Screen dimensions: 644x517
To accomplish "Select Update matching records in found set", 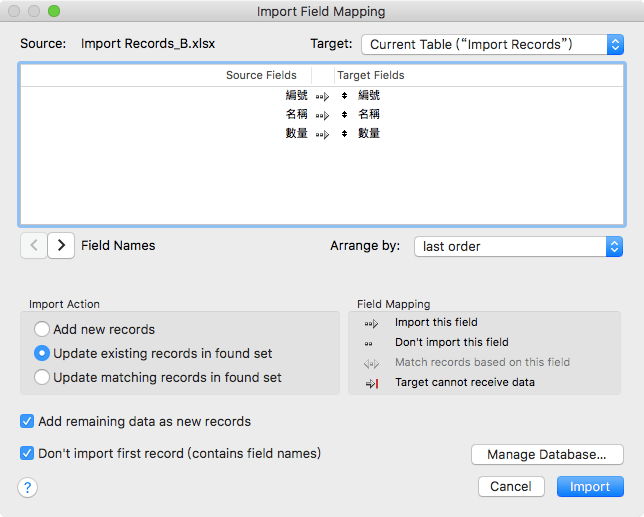I will coord(42,377).
